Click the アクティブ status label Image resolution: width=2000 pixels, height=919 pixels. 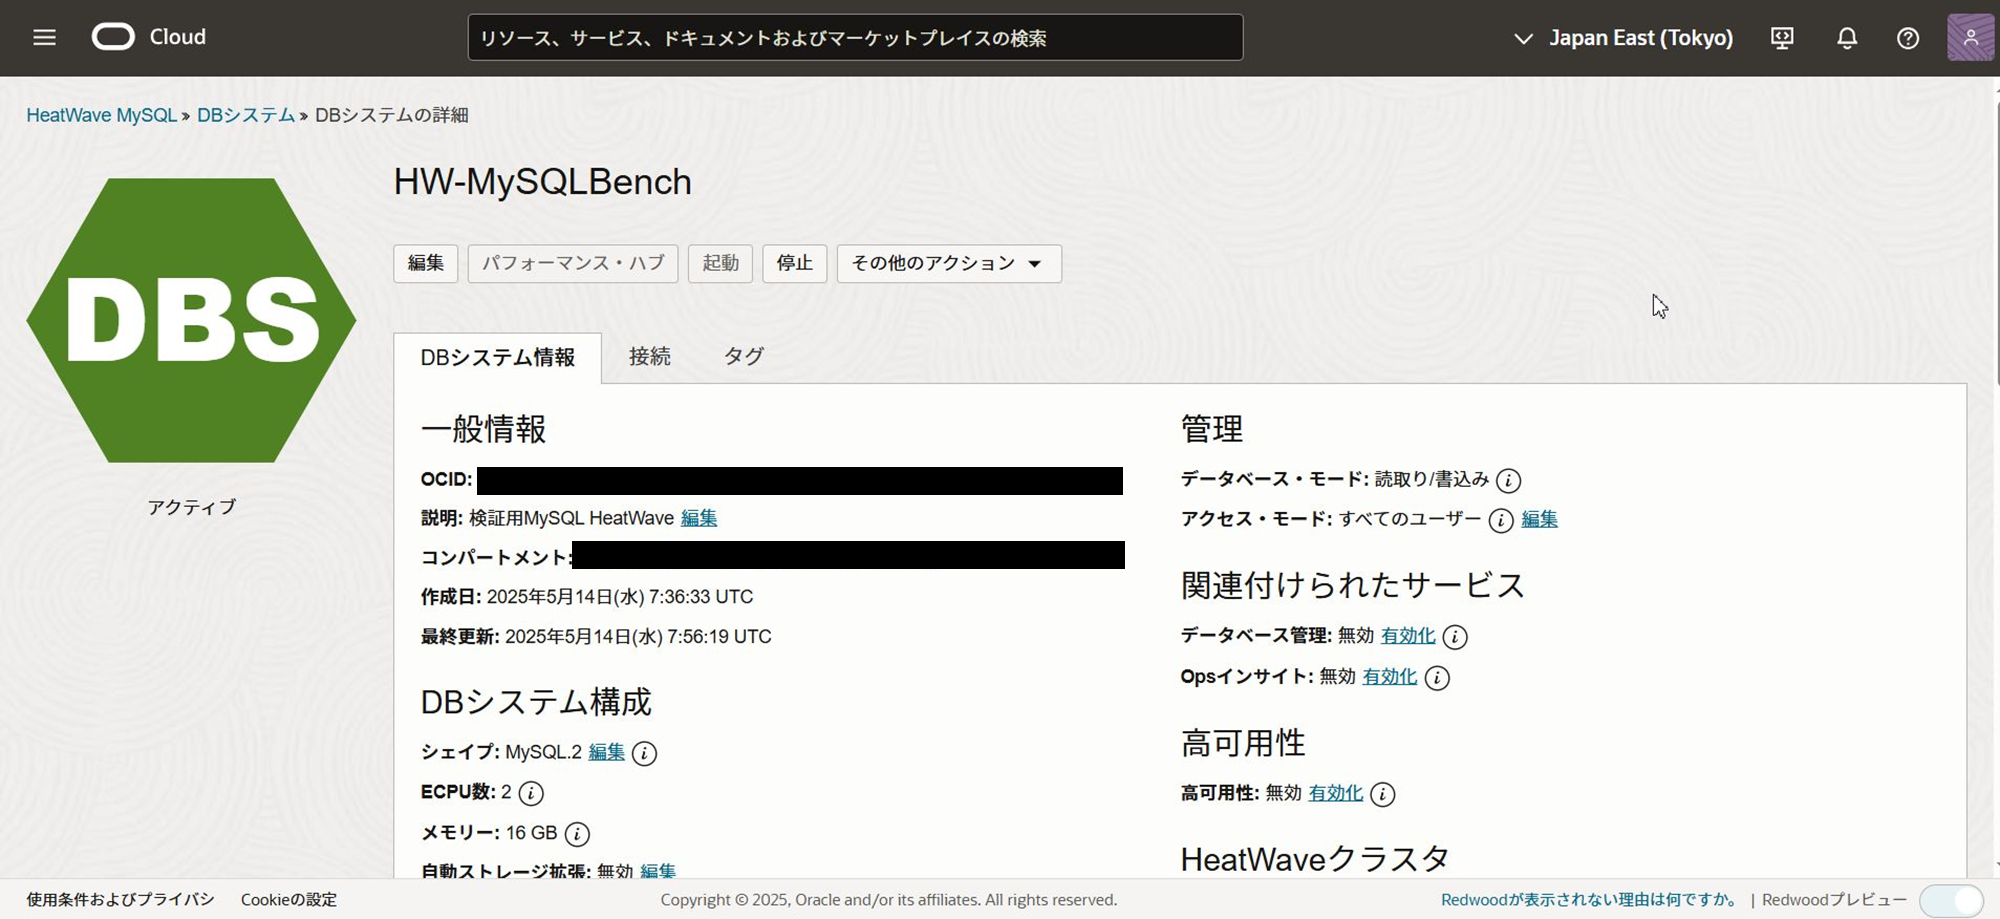coord(191,507)
